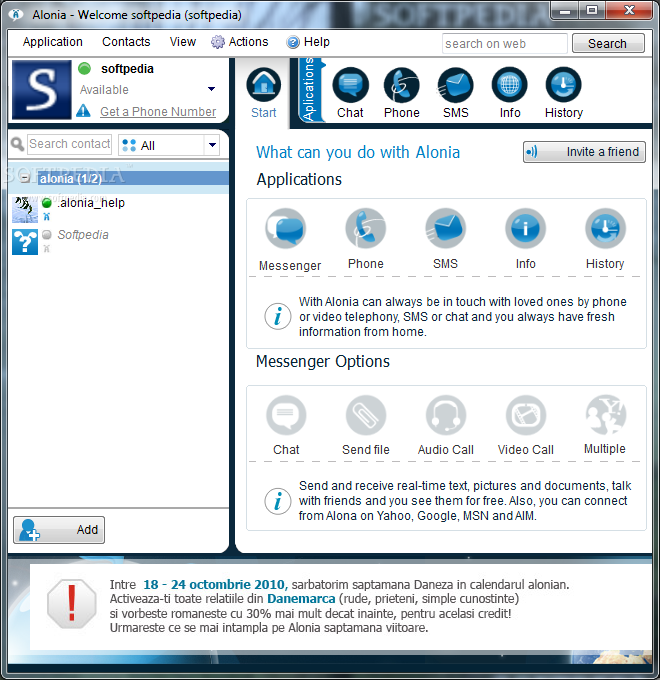Click the Add contact button

pyautogui.click(x=59, y=530)
